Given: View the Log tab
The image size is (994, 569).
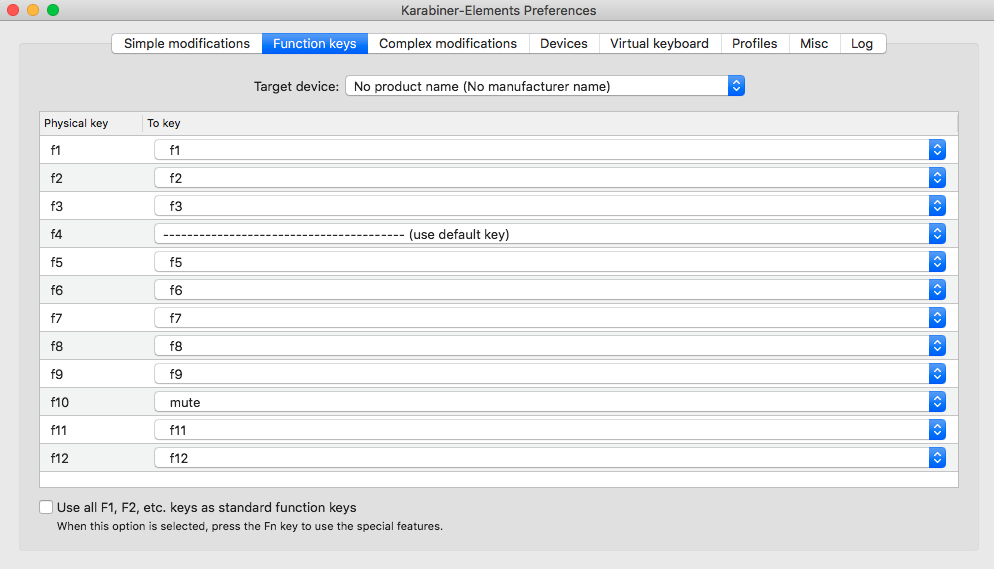Looking at the screenshot, I should click(x=863, y=44).
